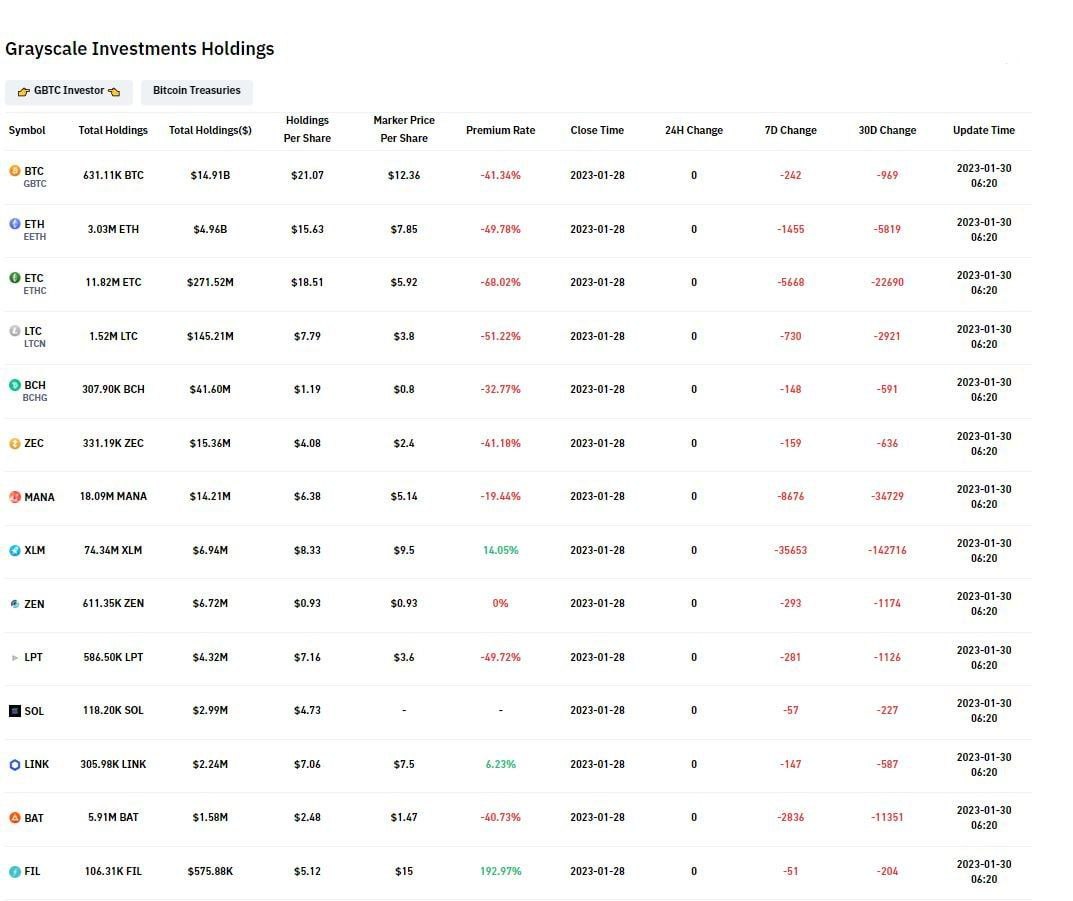Click the Update Time column header
The width and height of the screenshot is (1073, 901).
click(984, 130)
